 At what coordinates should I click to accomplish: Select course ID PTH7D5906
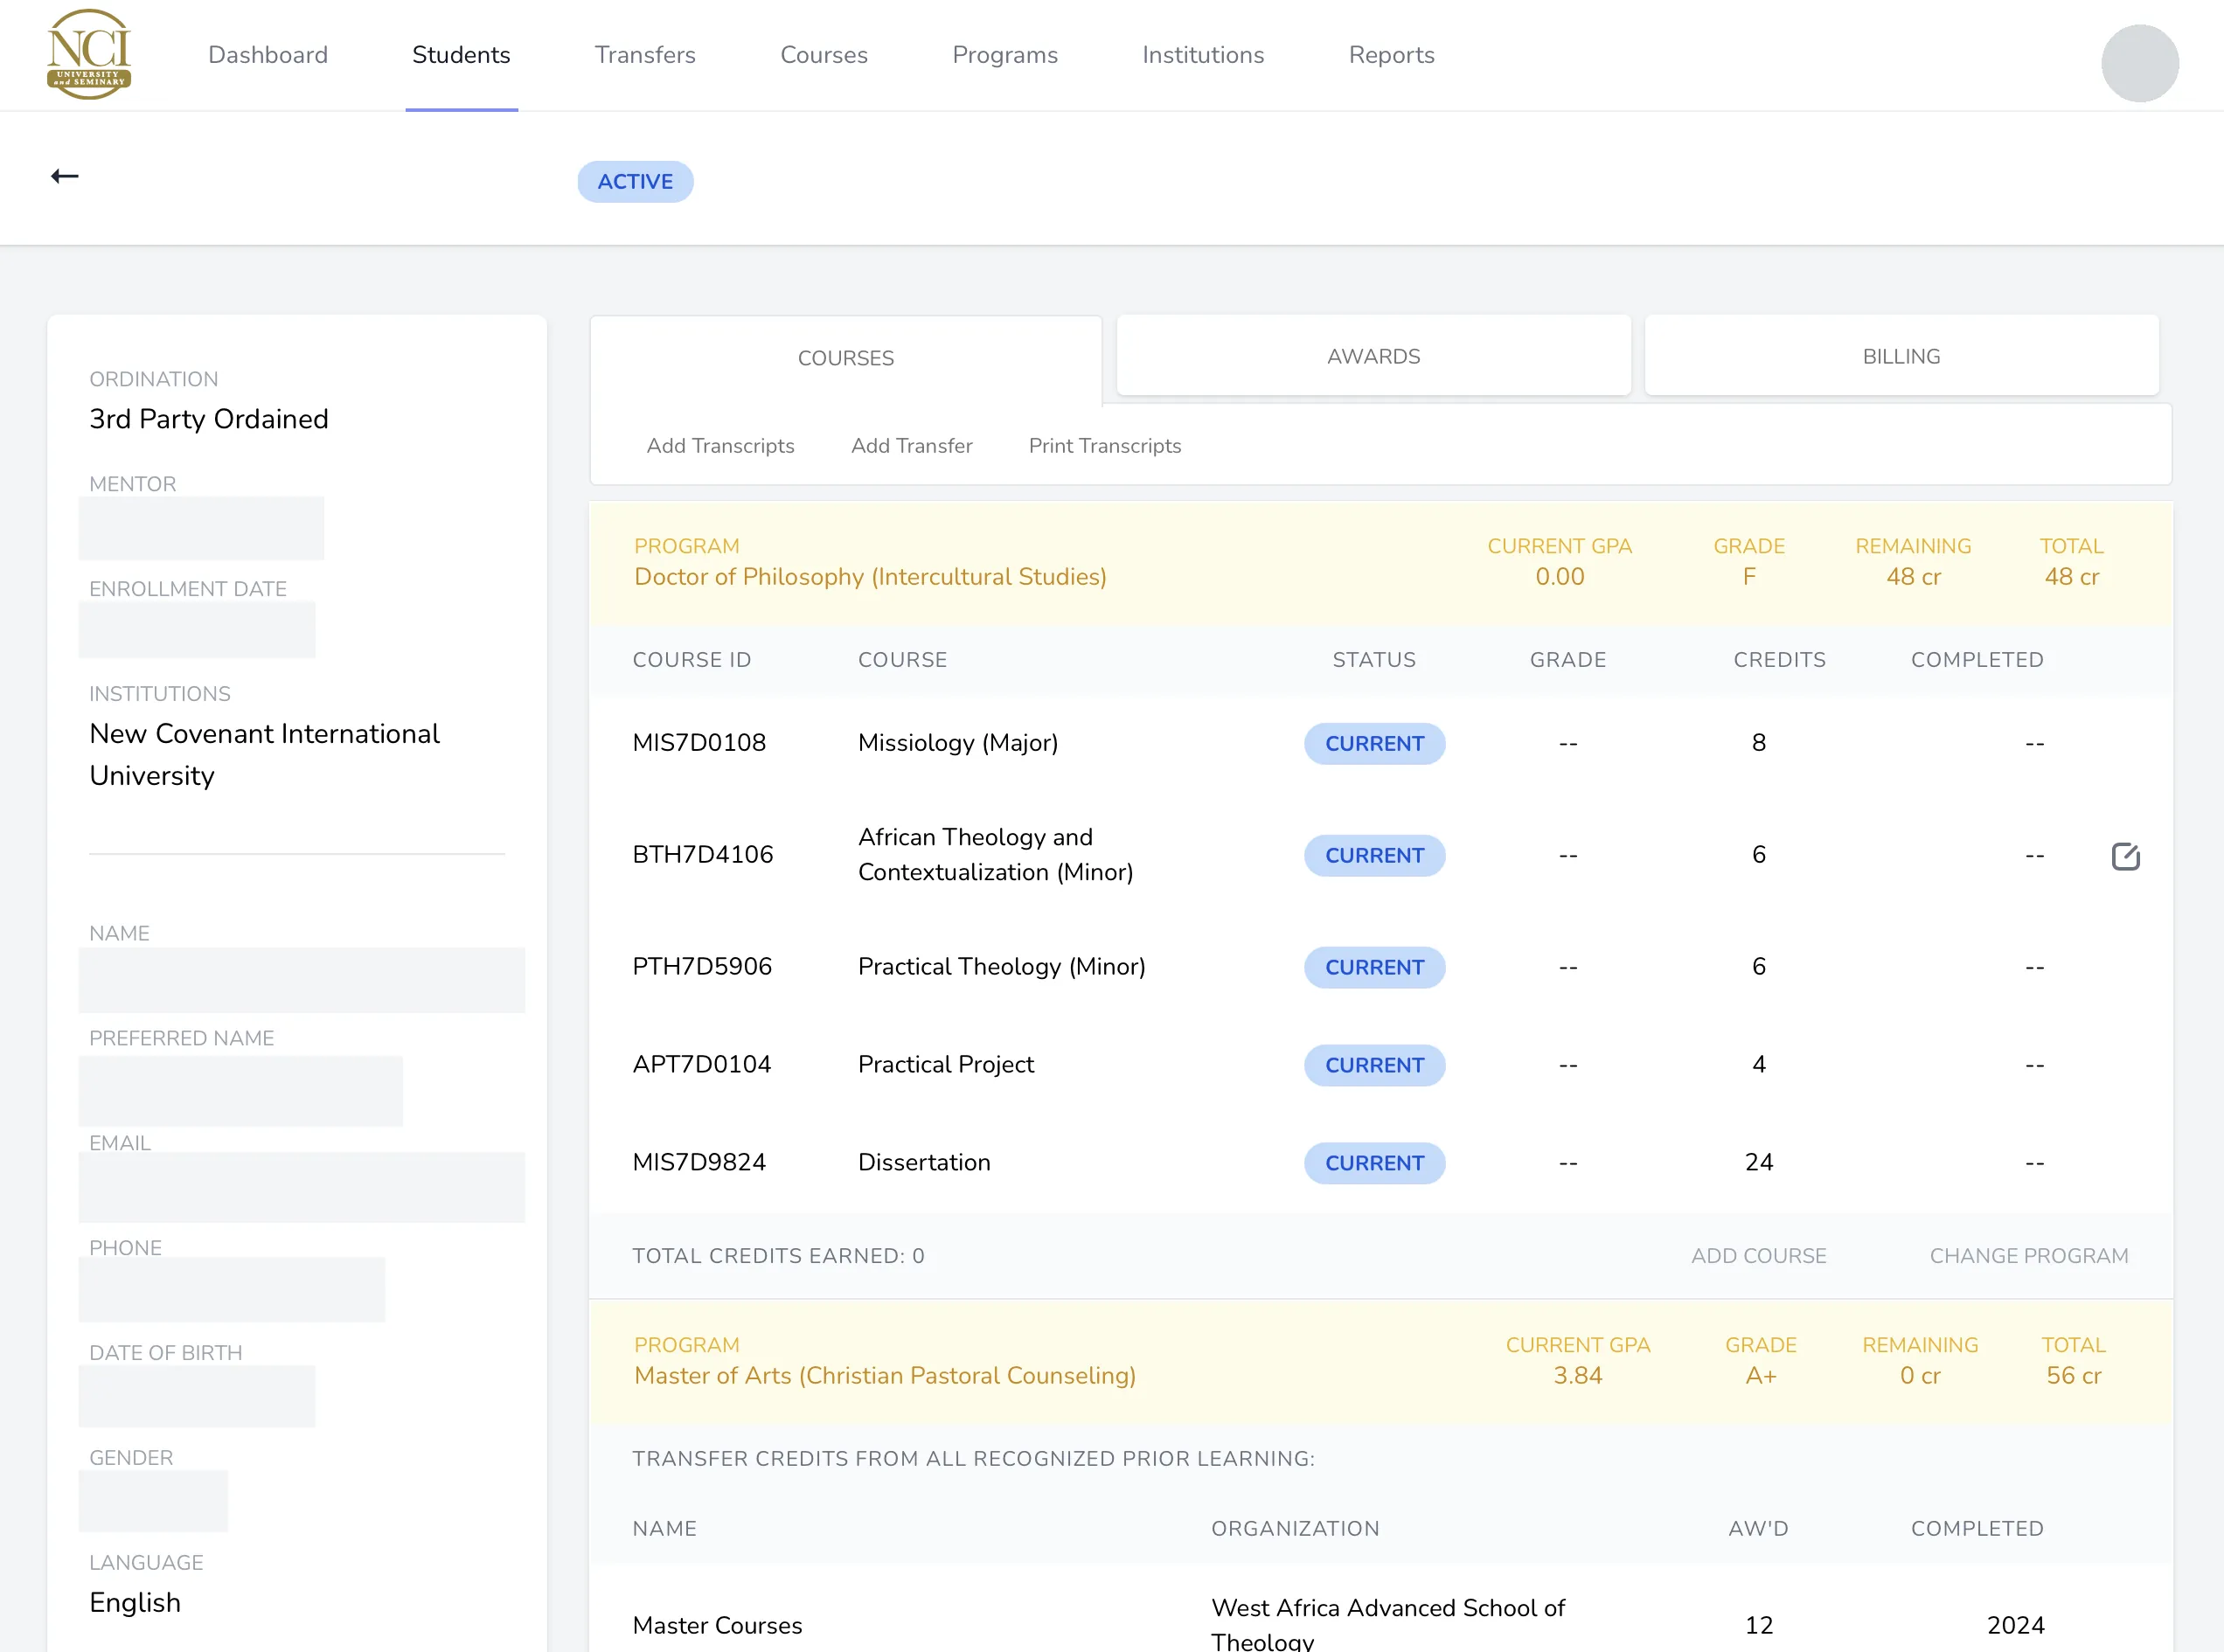pyautogui.click(x=702, y=967)
